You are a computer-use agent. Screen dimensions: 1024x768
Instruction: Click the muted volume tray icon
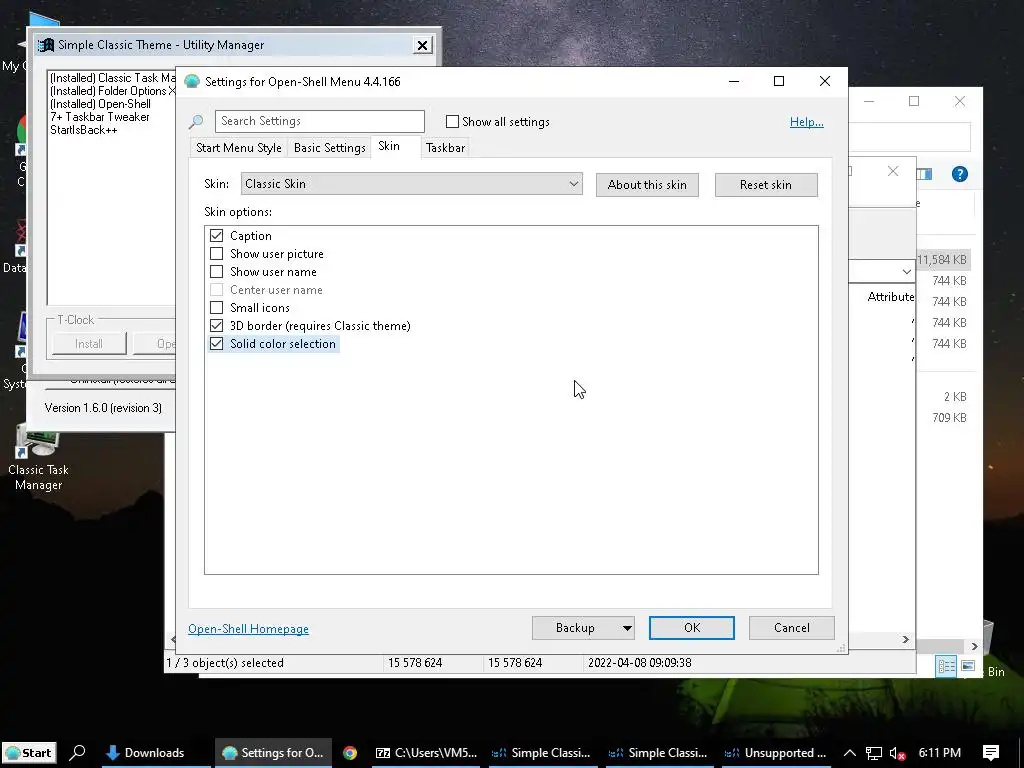(x=897, y=753)
